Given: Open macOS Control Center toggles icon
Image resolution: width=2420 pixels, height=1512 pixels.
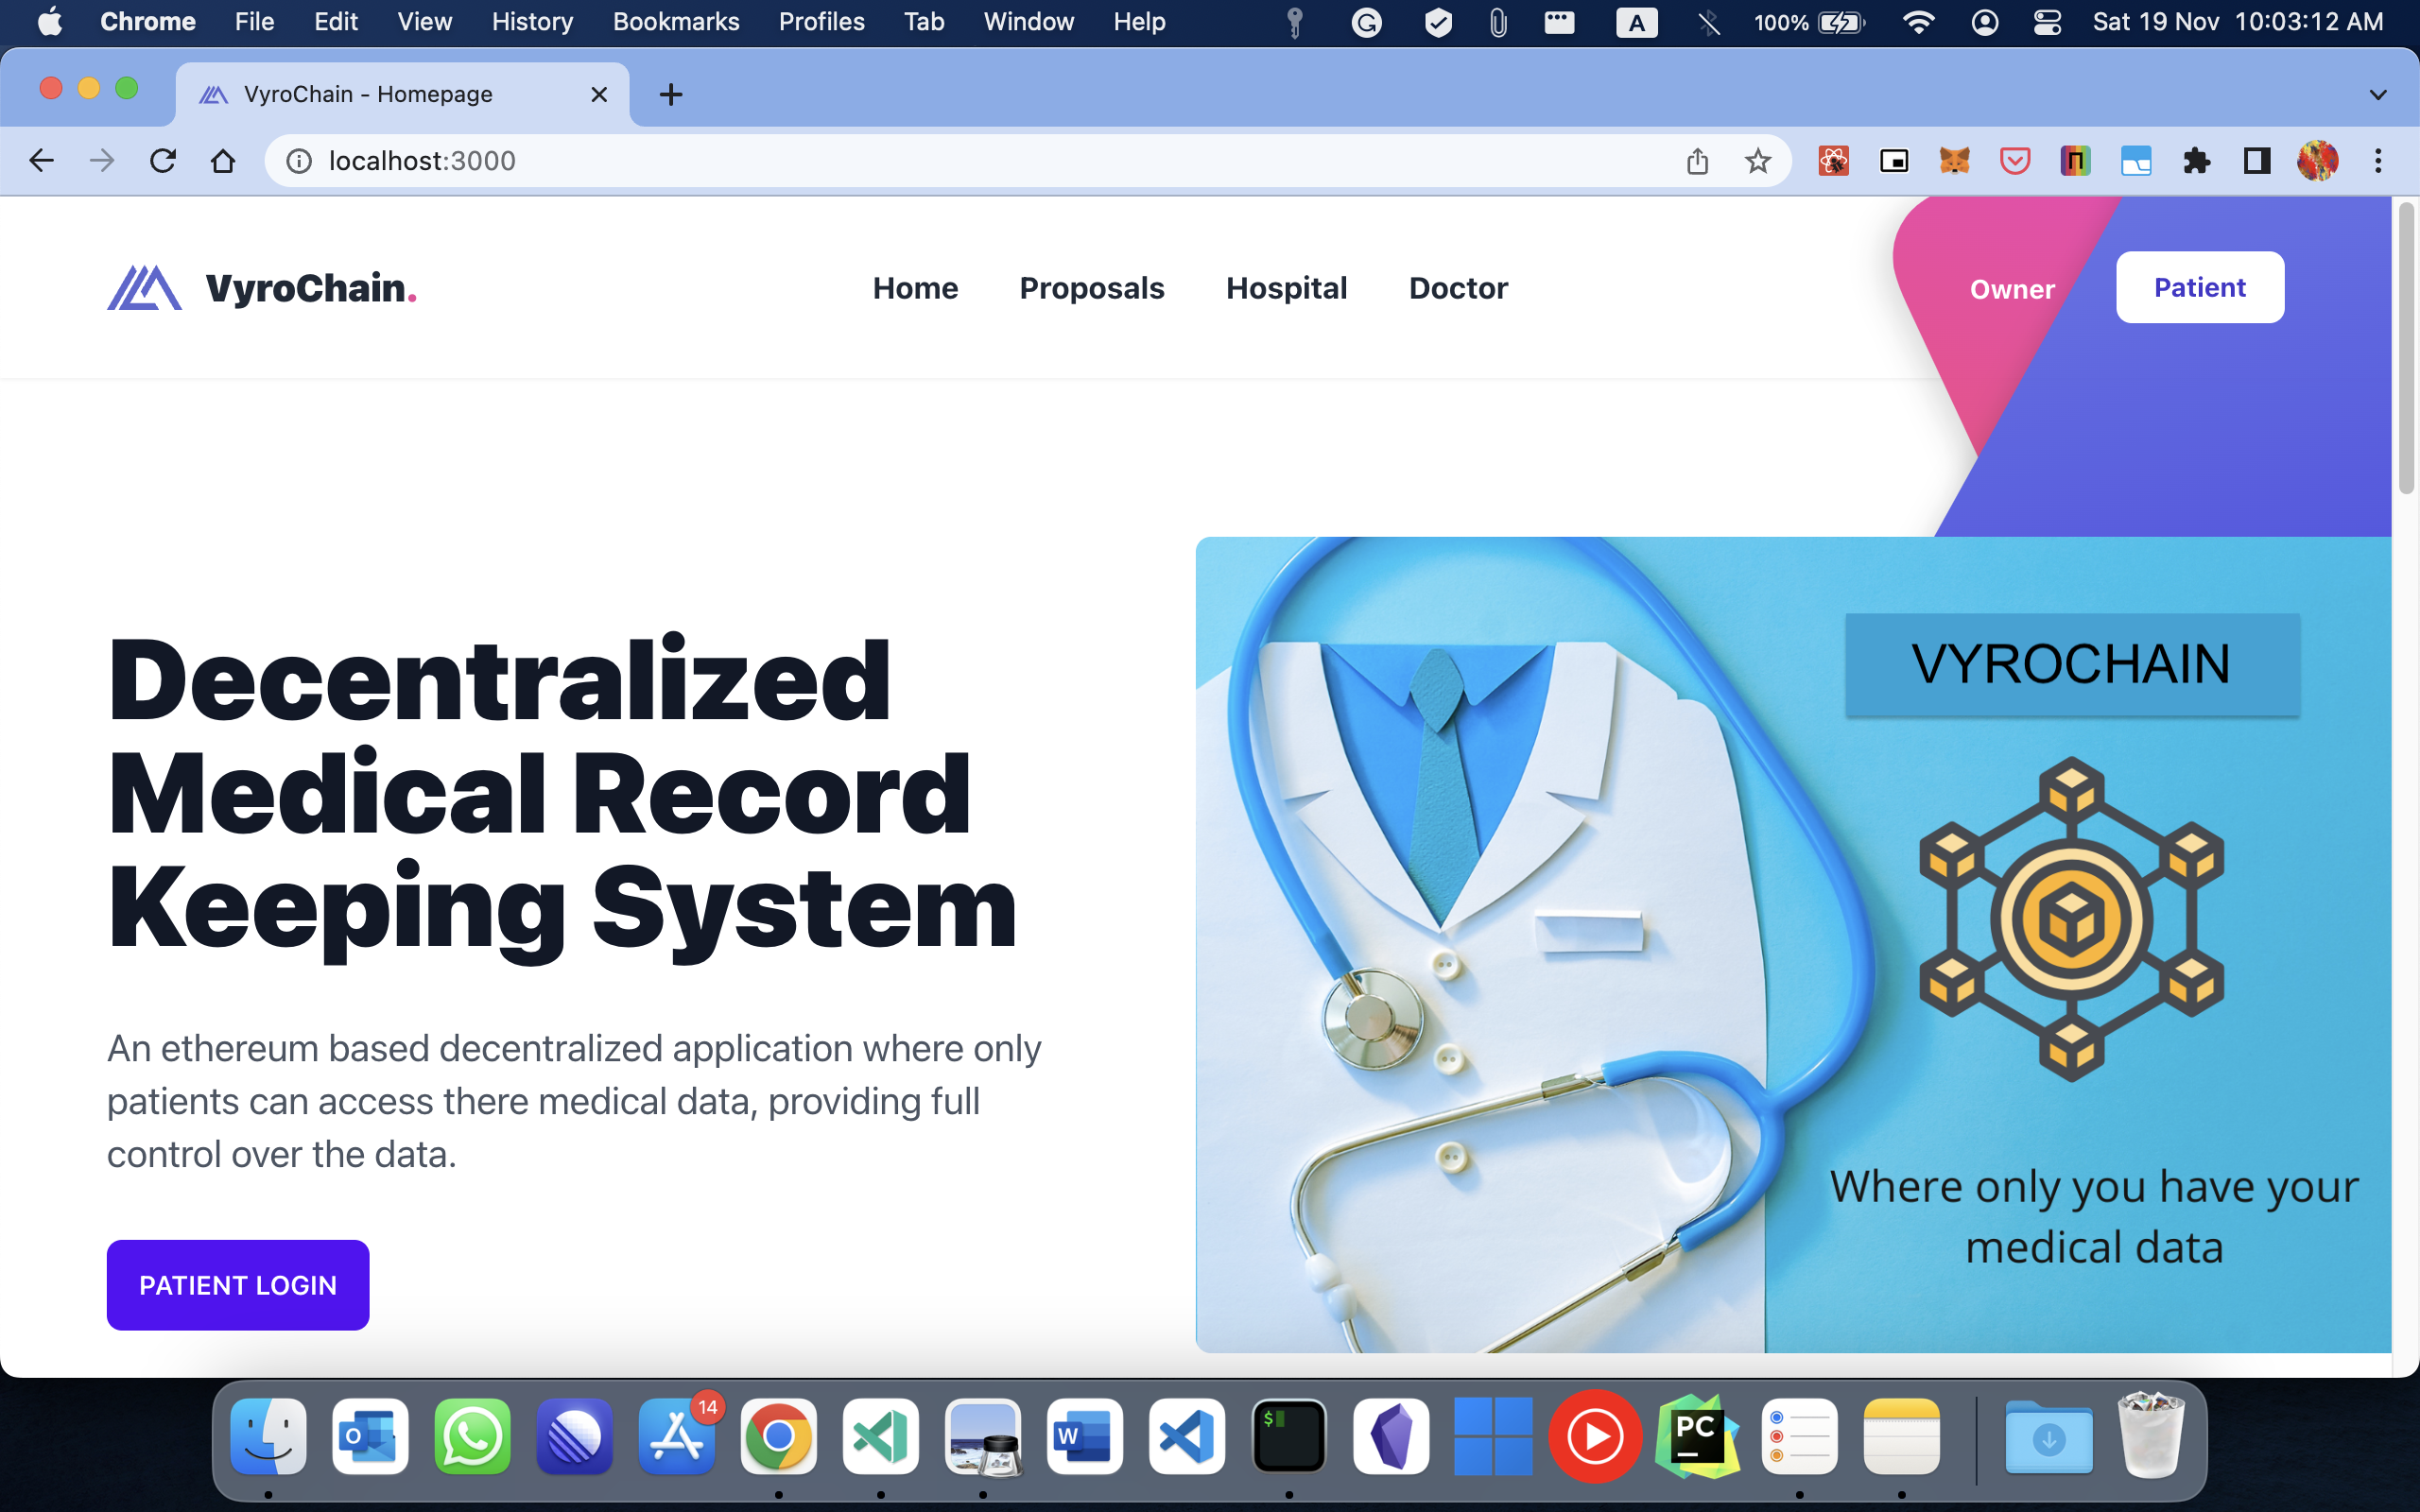Looking at the screenshot, I should (2046, 22).
